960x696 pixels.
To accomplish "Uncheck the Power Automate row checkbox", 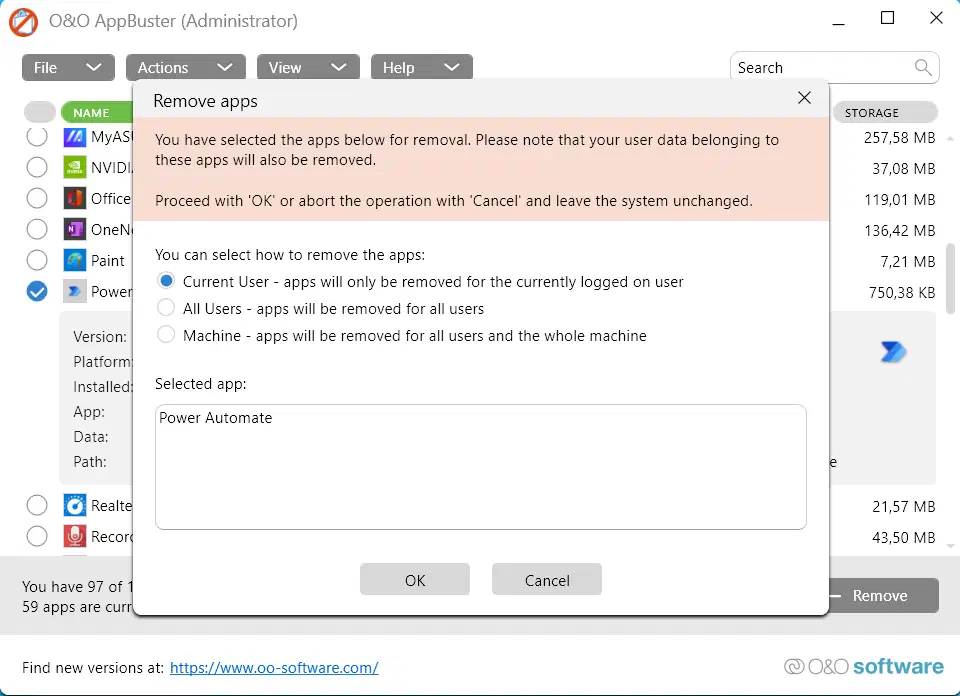I will click(x=37, y=291).
